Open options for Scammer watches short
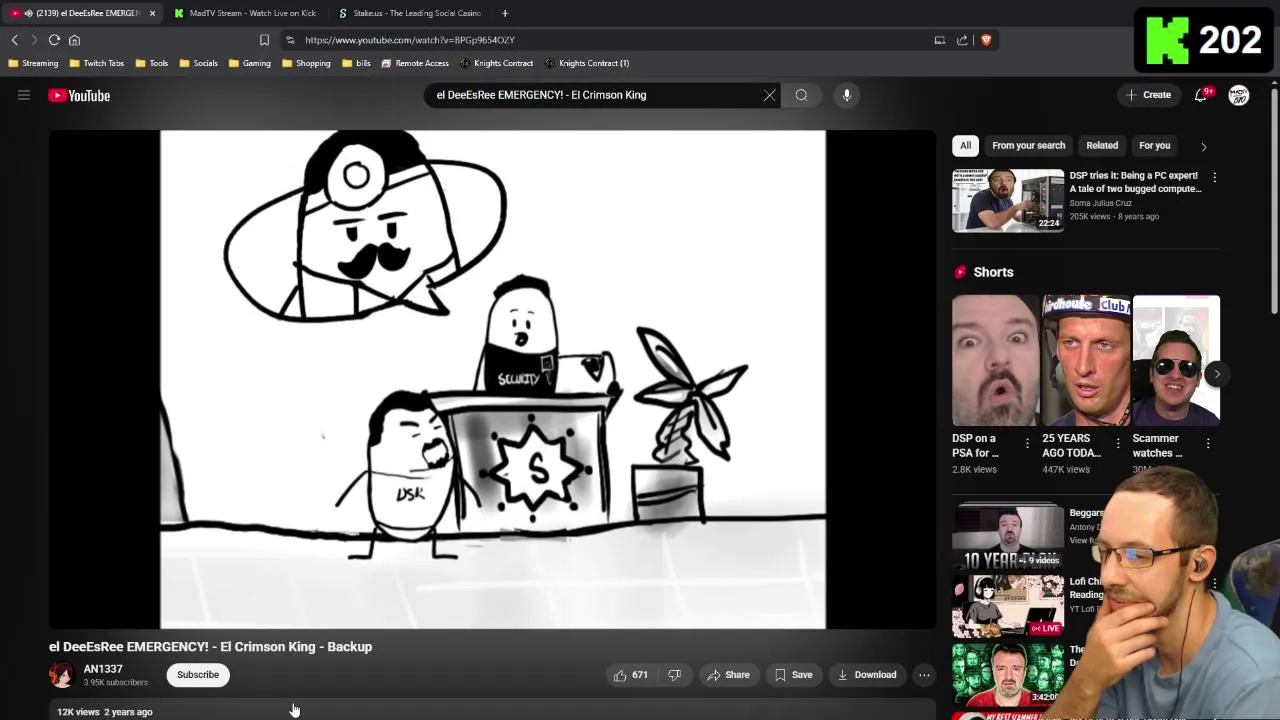This screenshot has height=720, width=1280. point(1207,443)
